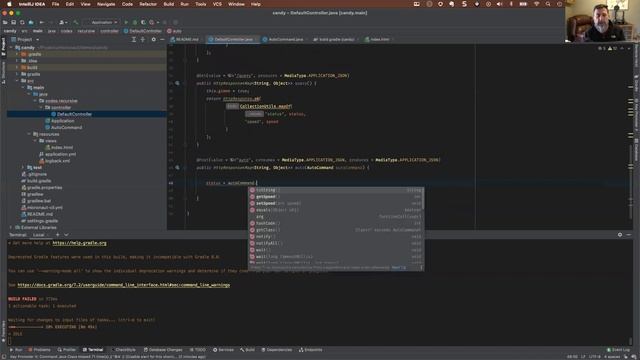
Task: Click the green Run button in toolbar
Action: coord(126,22)
